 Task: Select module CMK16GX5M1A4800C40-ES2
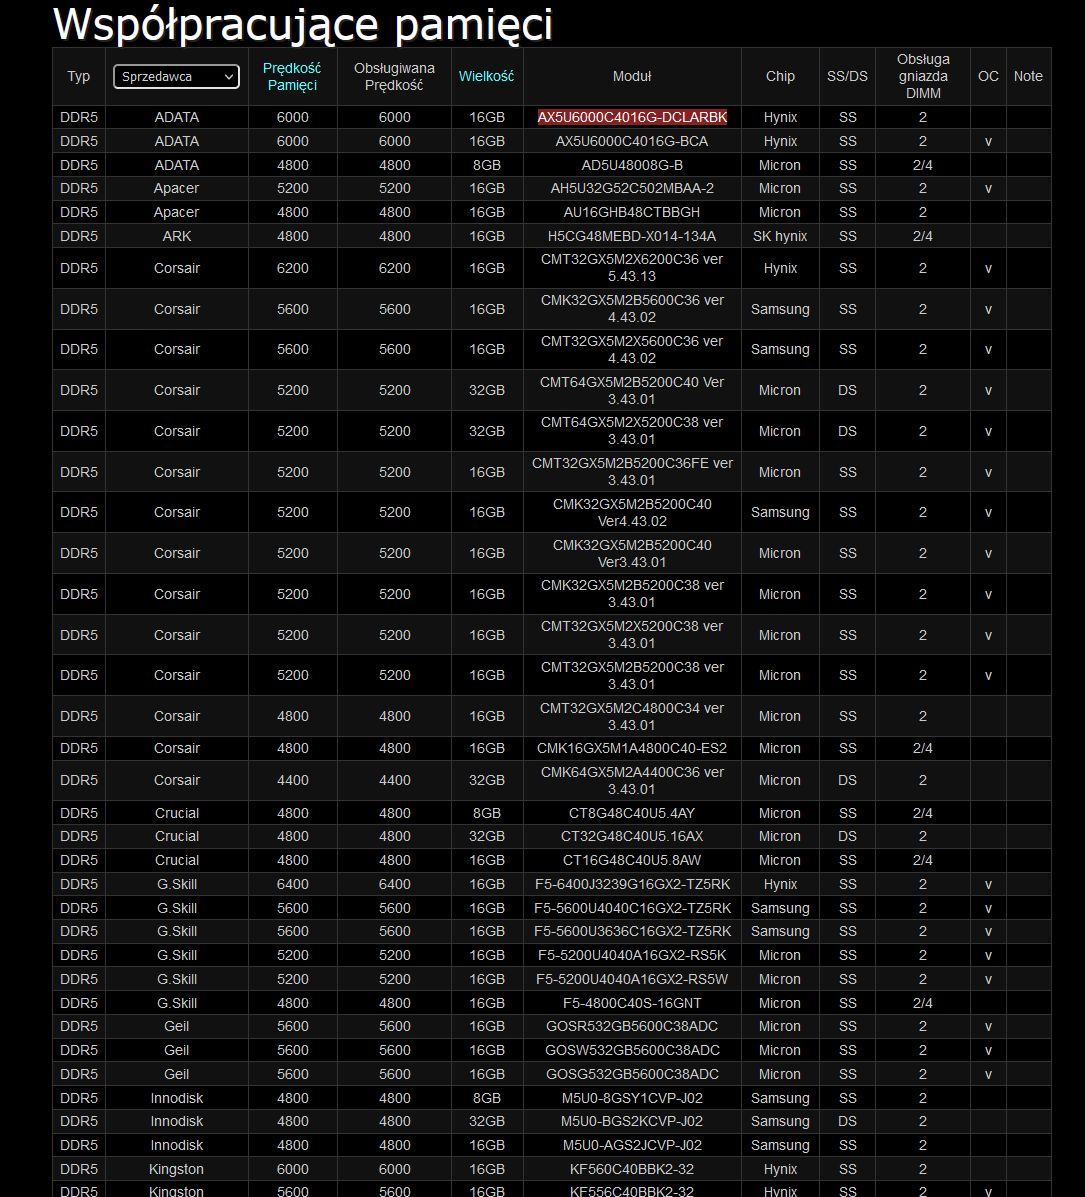click(632, 748)
